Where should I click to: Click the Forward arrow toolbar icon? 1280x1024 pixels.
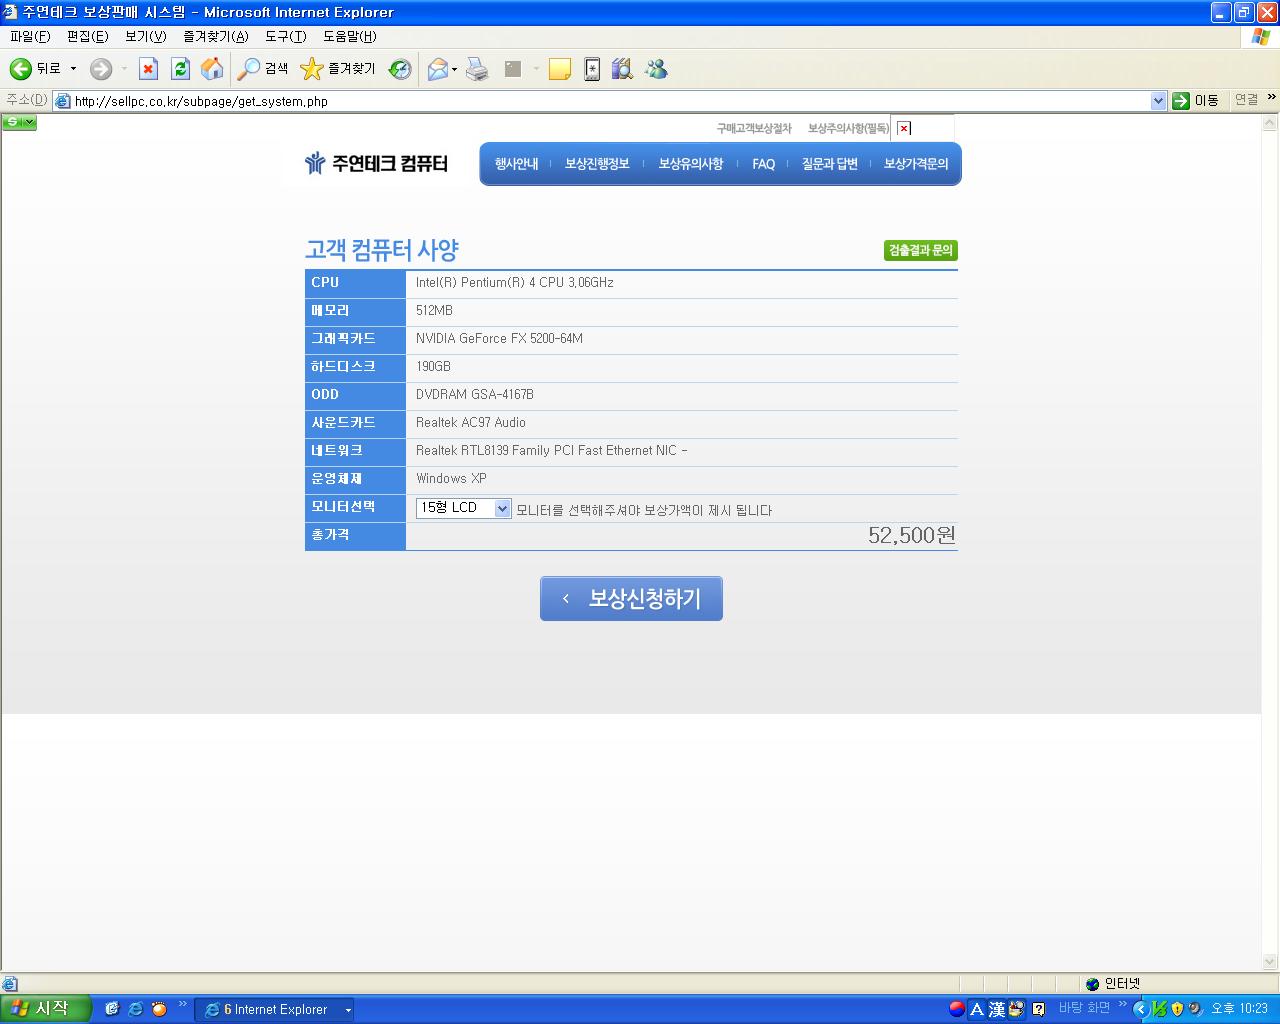tap(101, 69)
